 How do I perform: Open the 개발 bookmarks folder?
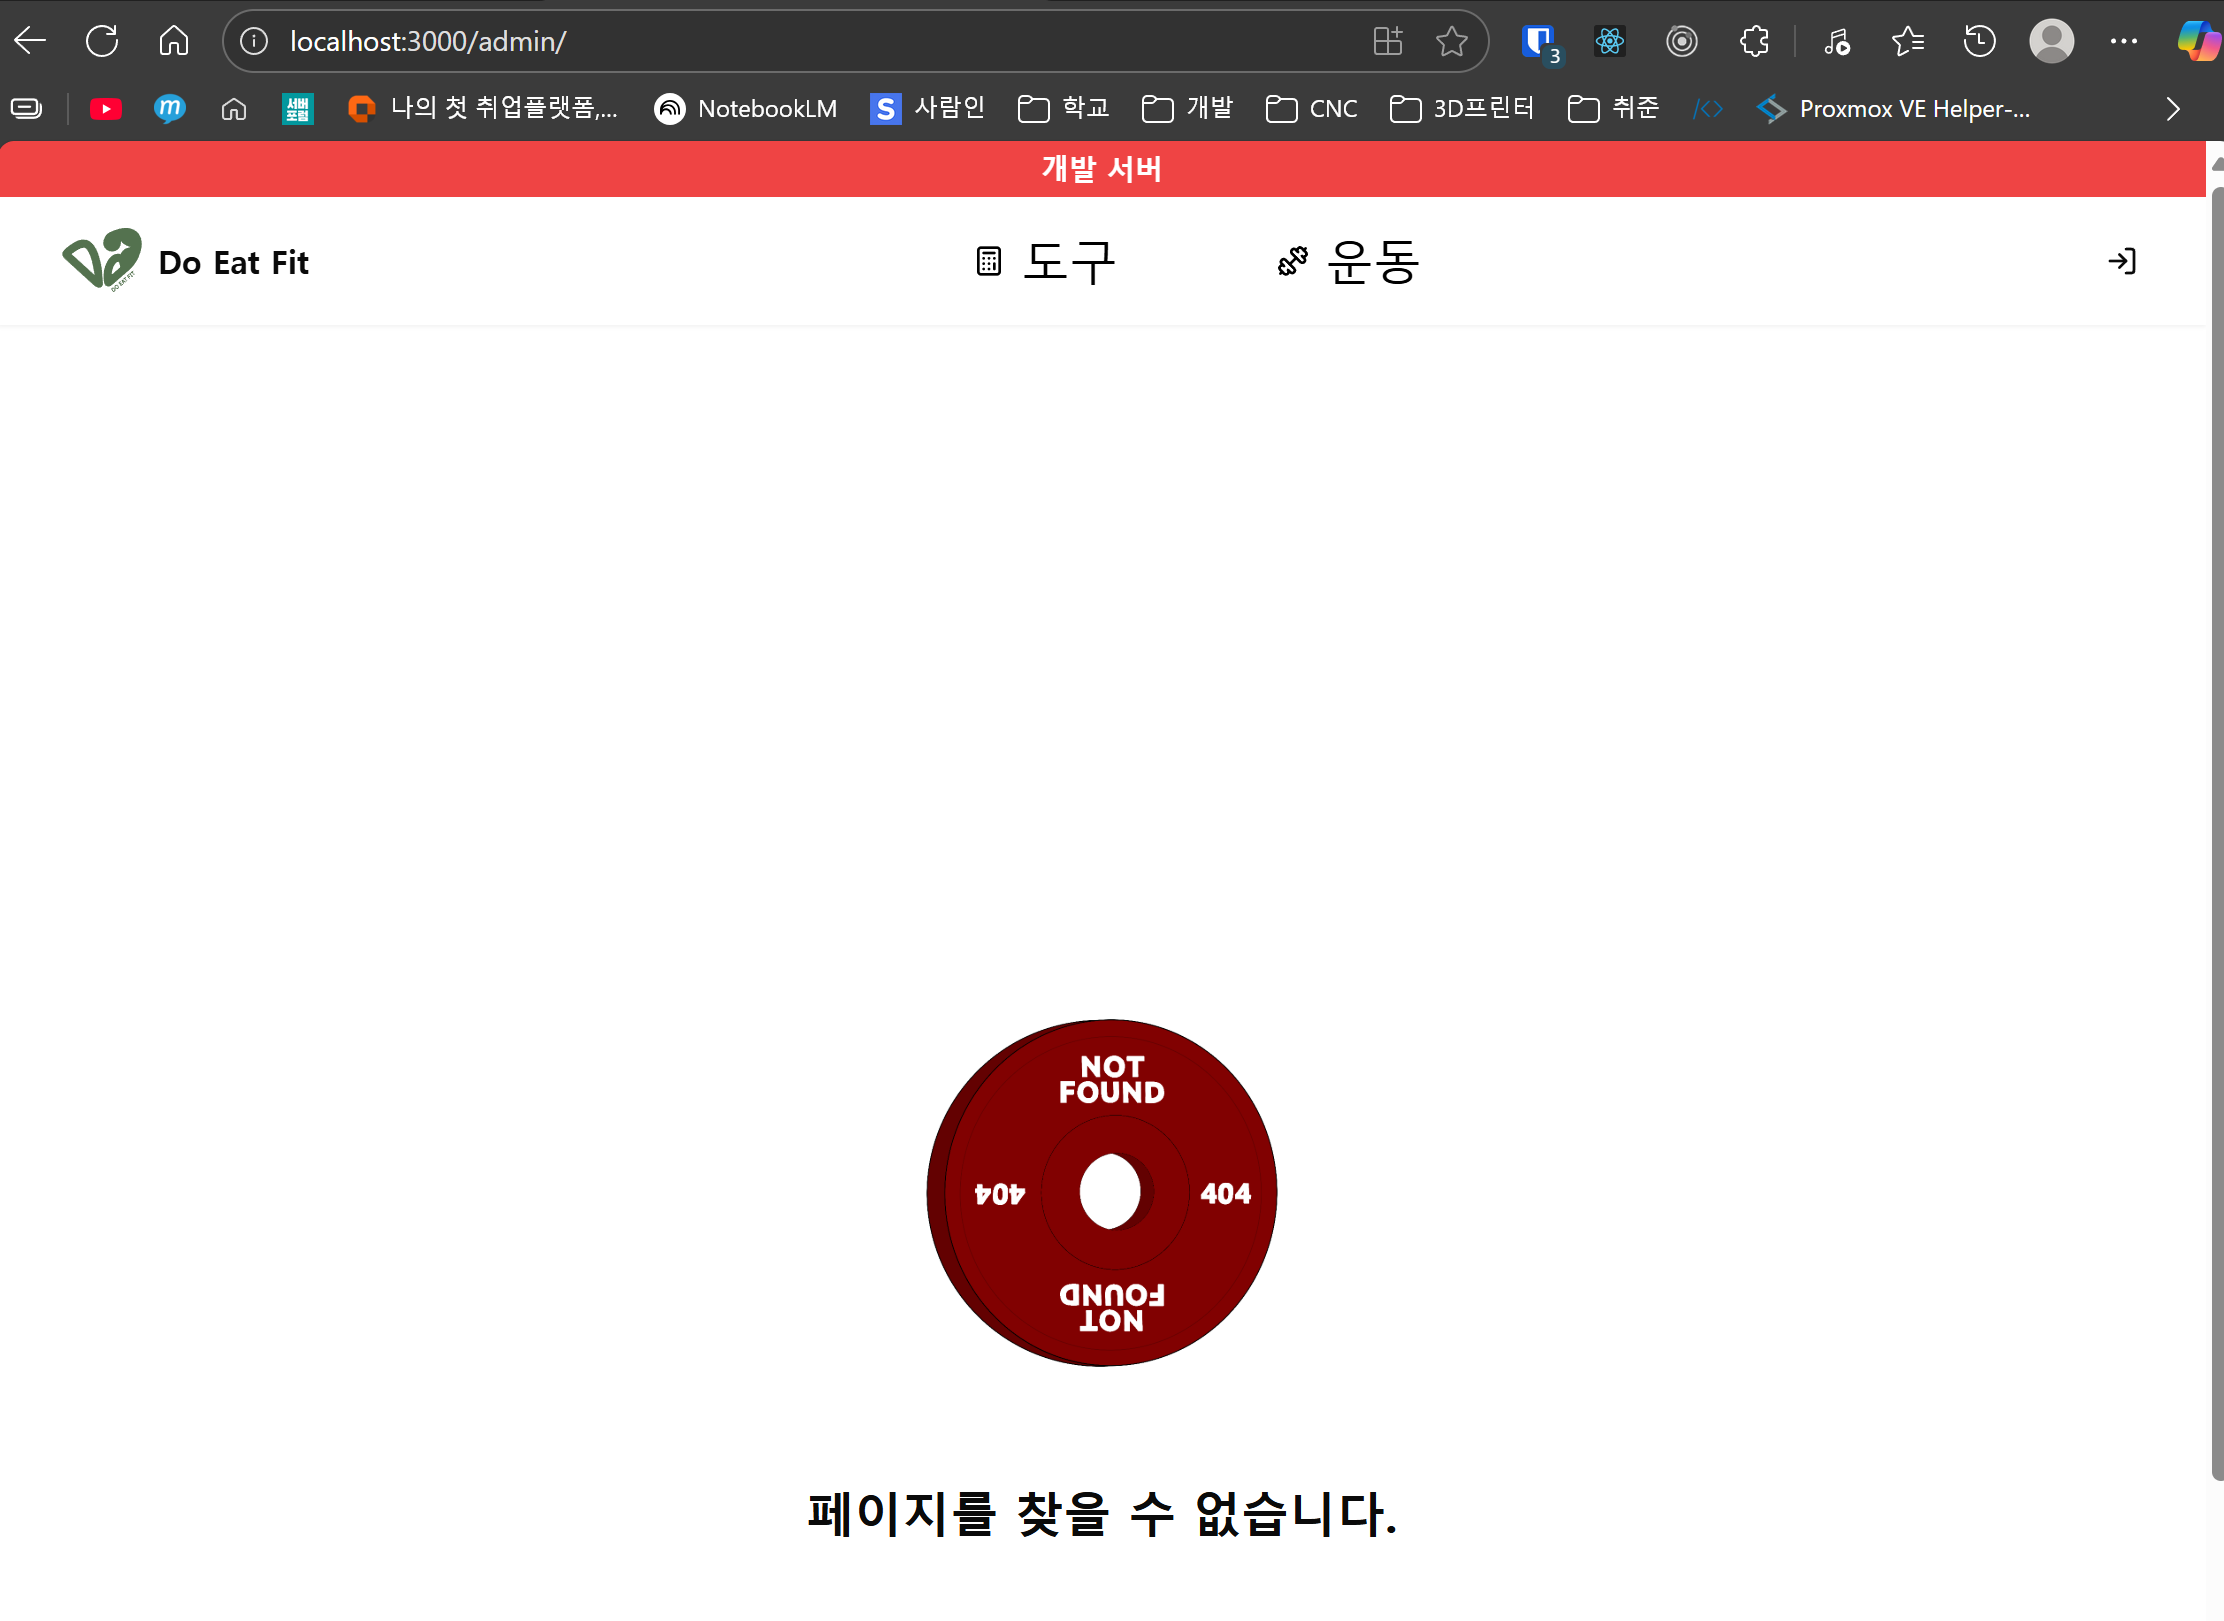(x=1188, y=108)
